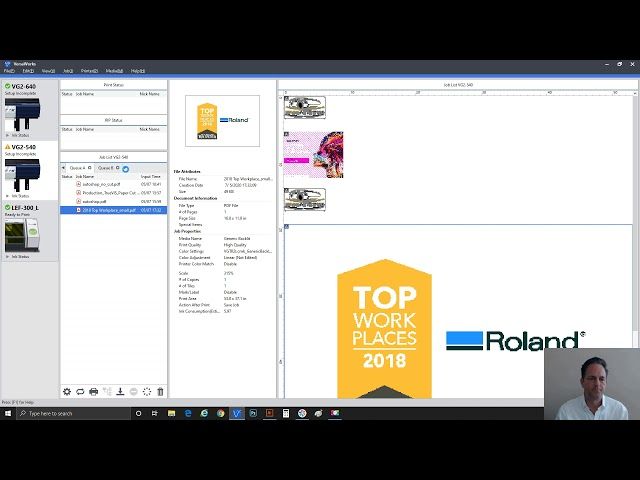Switch to Queue B tab
This screenshot has width=640, height=480.
[x=104, y=168]
